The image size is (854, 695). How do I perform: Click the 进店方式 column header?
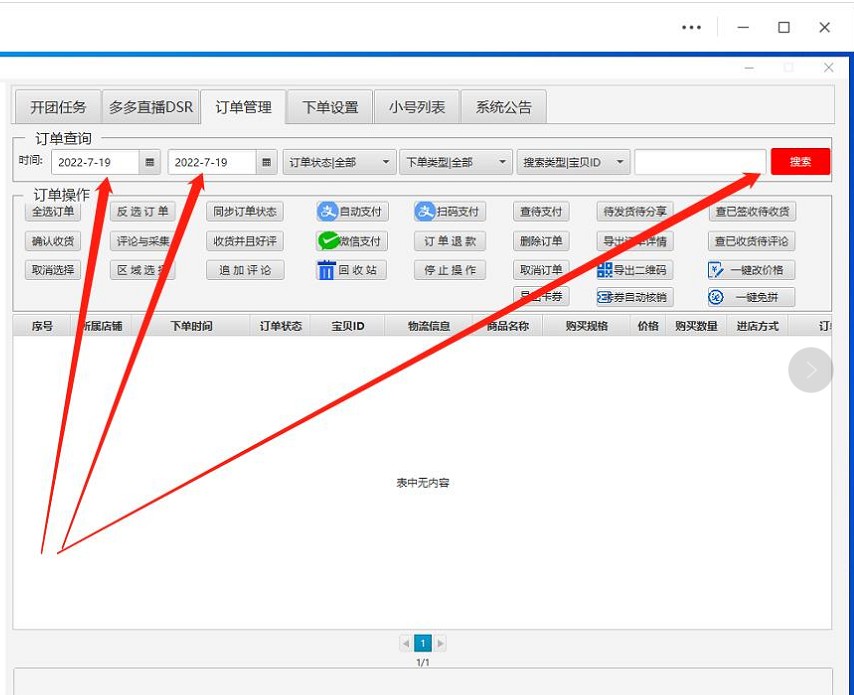pyautogui.click(x=757, y=326)
